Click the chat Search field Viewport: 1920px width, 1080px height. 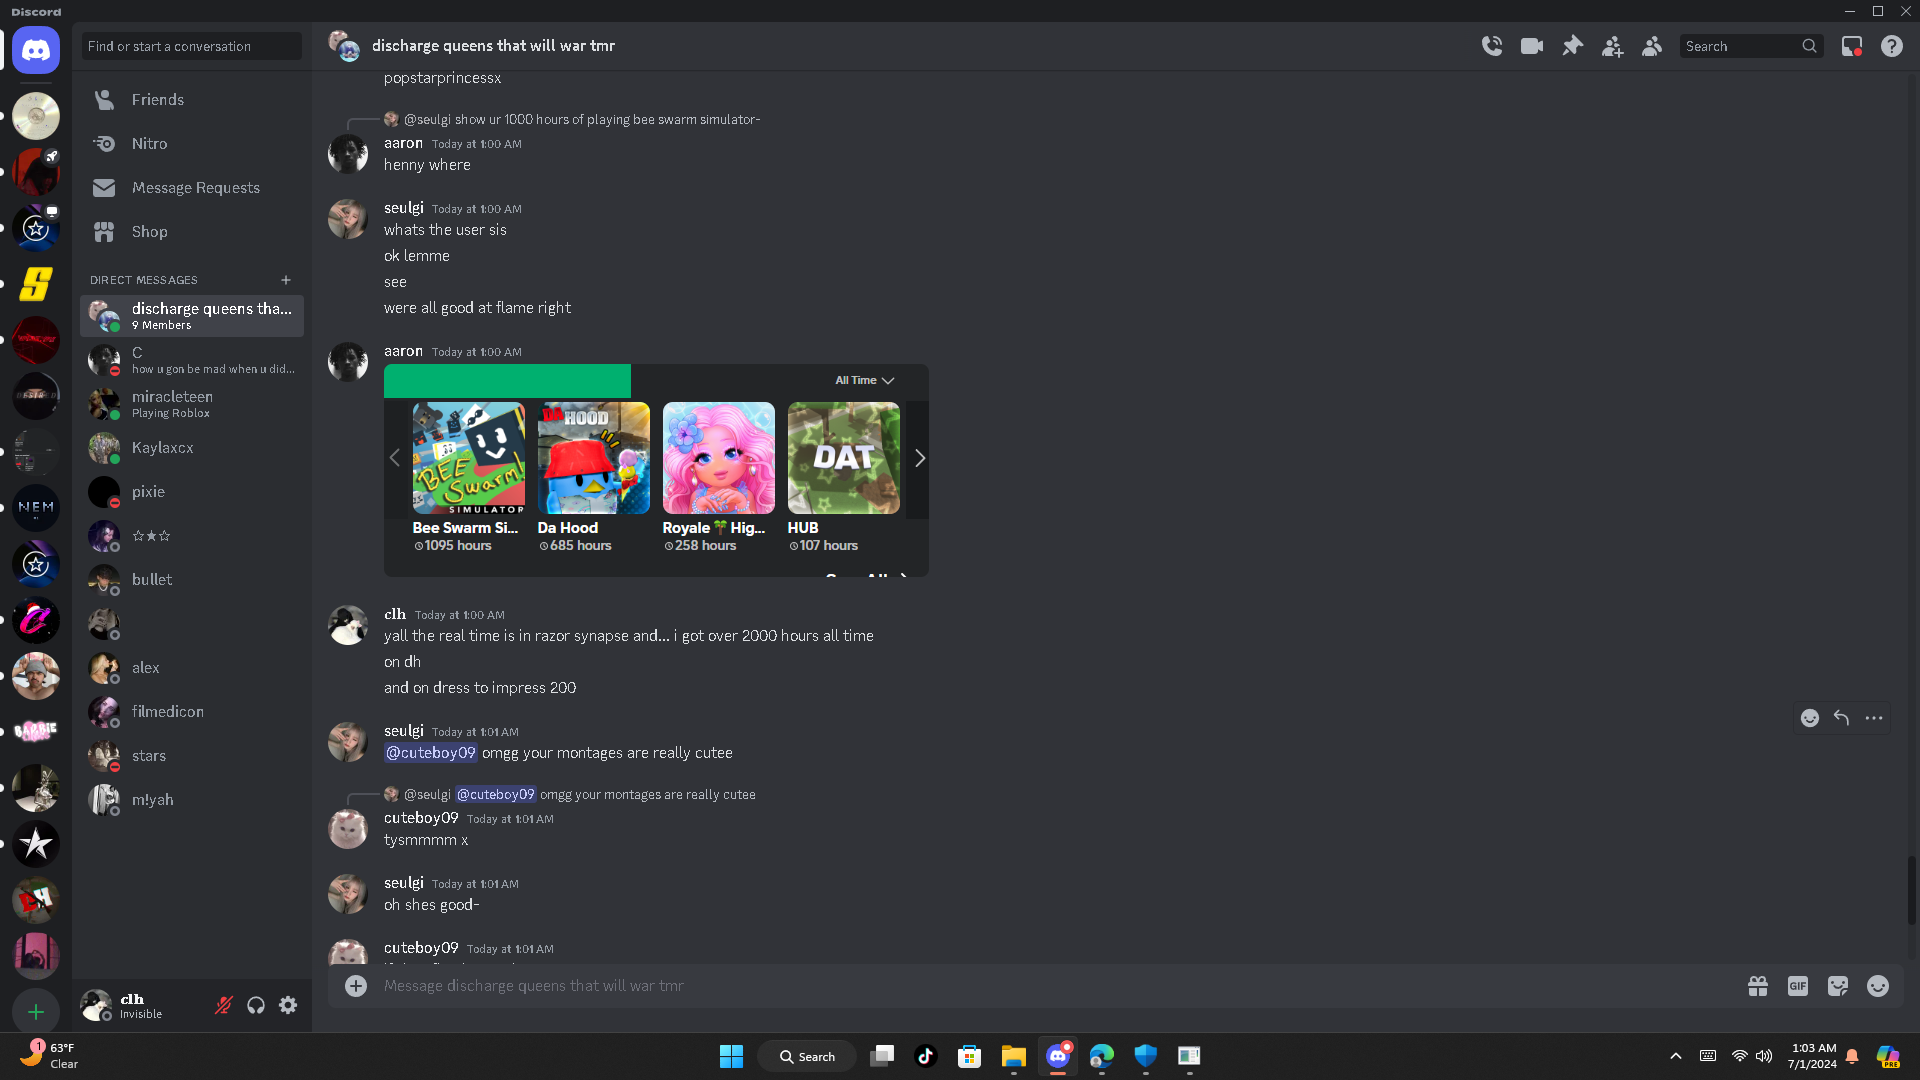(1751, 46)
